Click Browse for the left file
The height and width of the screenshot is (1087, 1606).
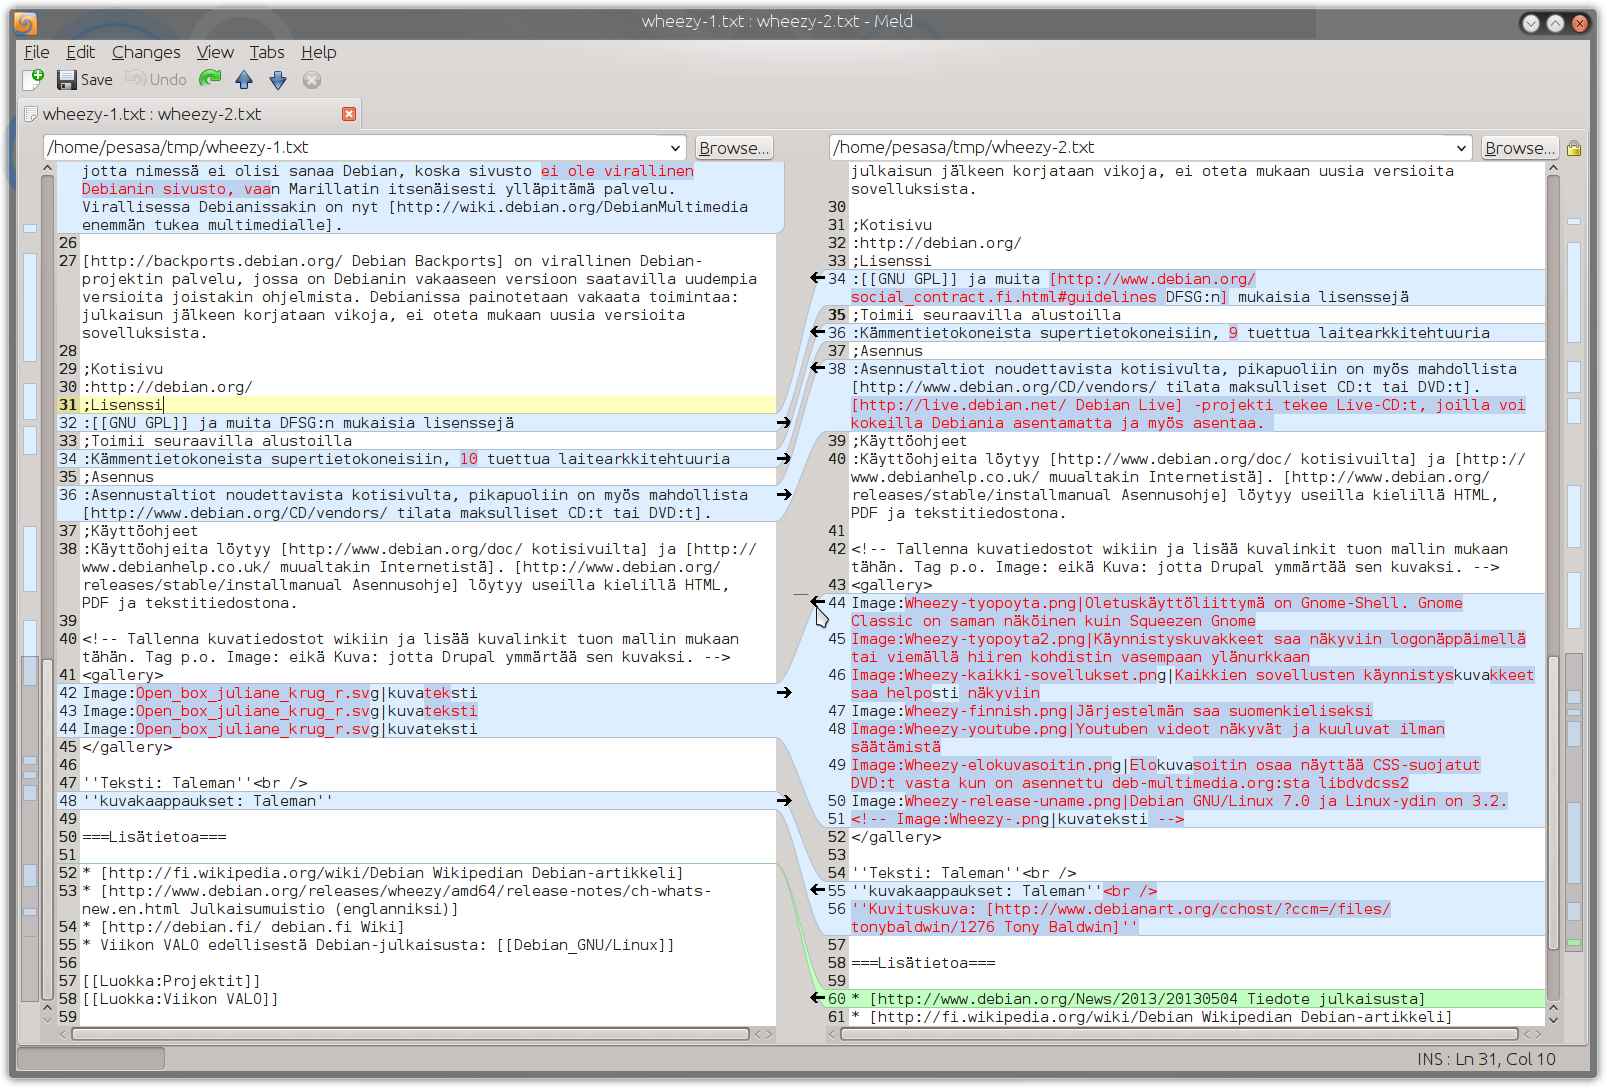[734, 148]
